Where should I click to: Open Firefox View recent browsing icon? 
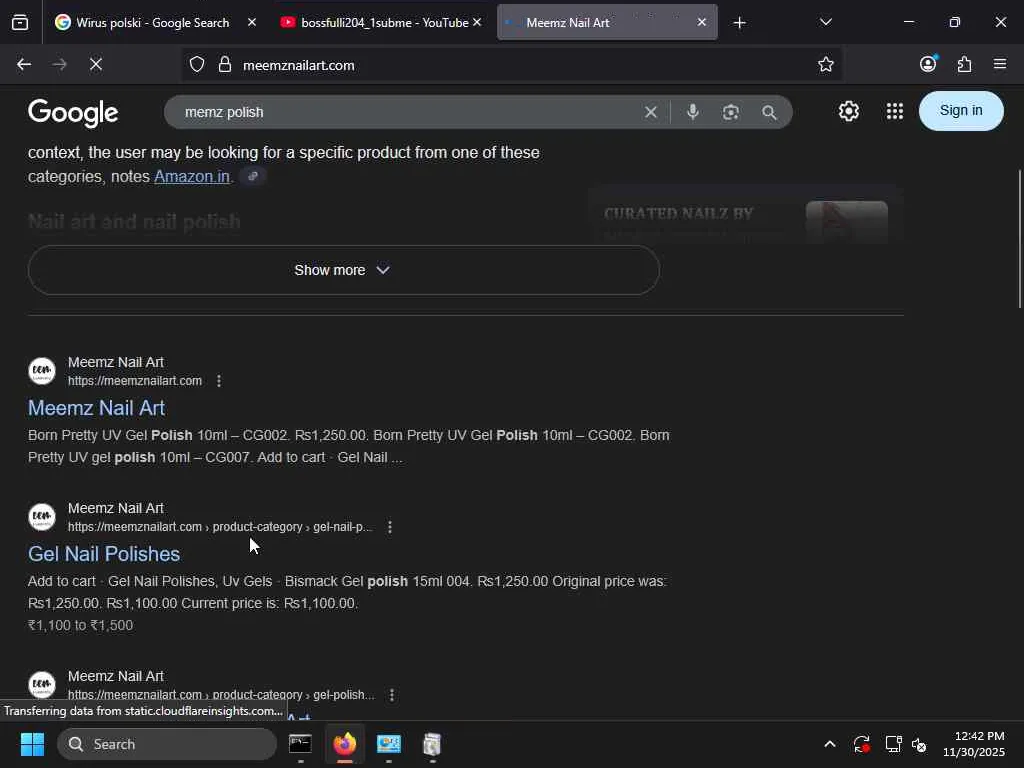click(20, 22)
